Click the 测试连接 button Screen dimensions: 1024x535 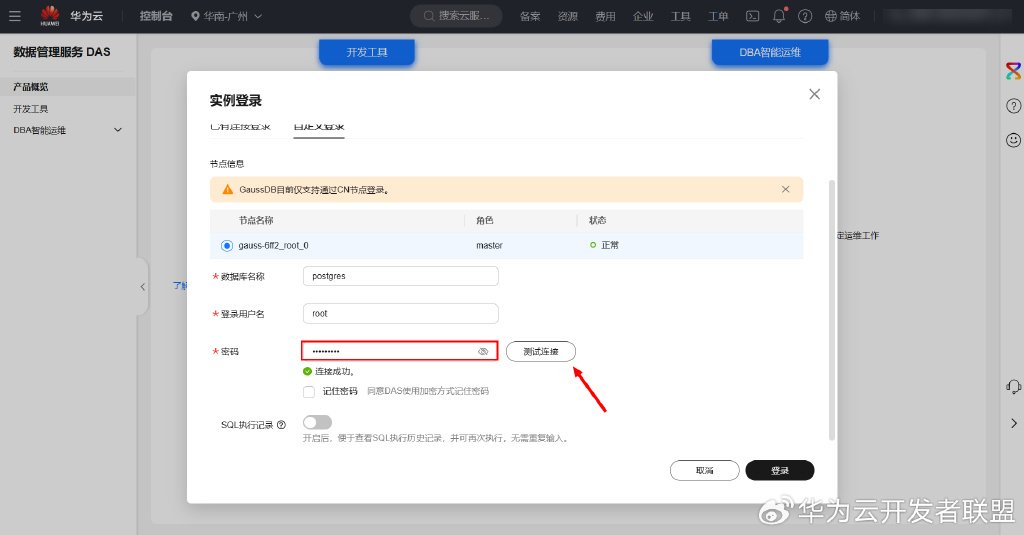(x=541, y=351)
